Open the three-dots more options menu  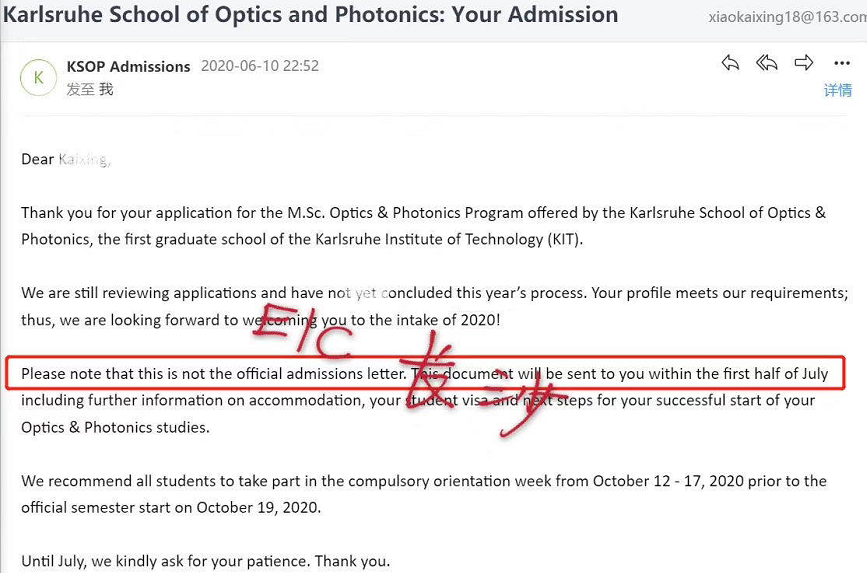(x=842, y=63)
